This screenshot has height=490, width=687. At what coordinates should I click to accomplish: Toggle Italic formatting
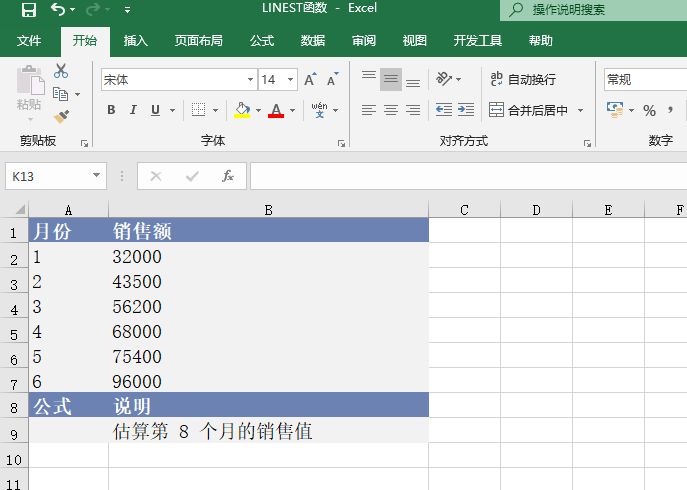click(x=133, y=110)
